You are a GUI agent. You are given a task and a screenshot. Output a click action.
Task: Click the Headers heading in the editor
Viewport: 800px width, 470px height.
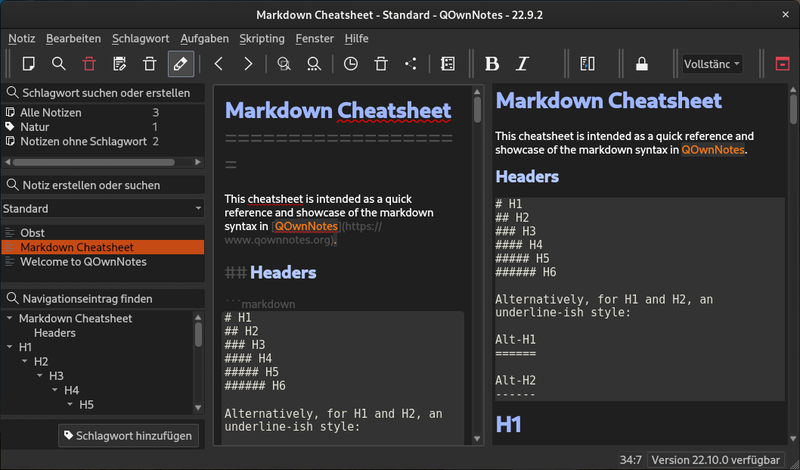click(x=283, y=273)
